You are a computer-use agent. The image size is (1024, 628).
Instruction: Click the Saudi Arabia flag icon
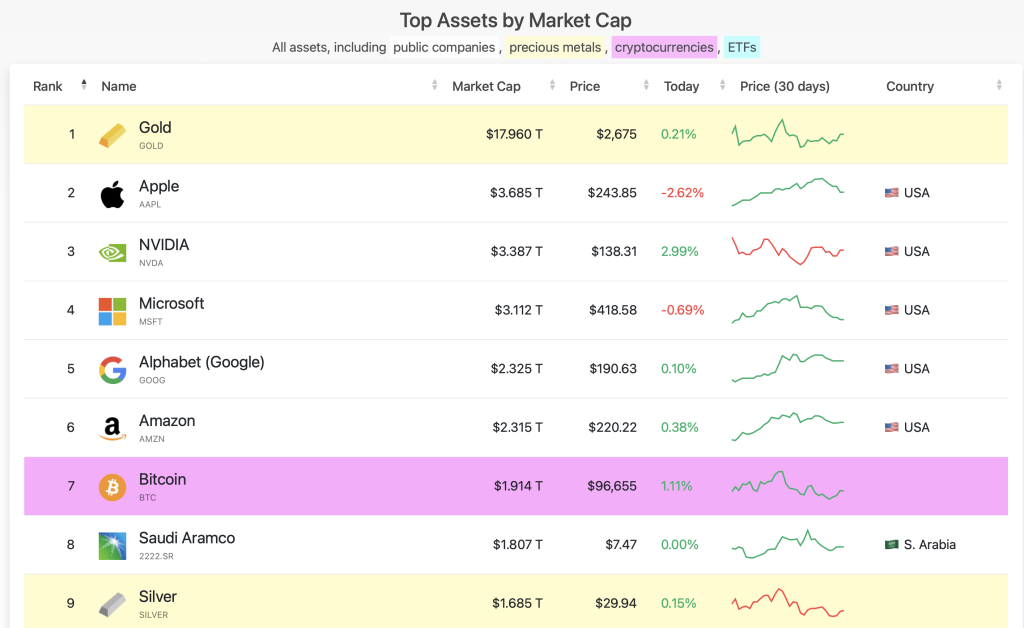(x=891, y=544)
